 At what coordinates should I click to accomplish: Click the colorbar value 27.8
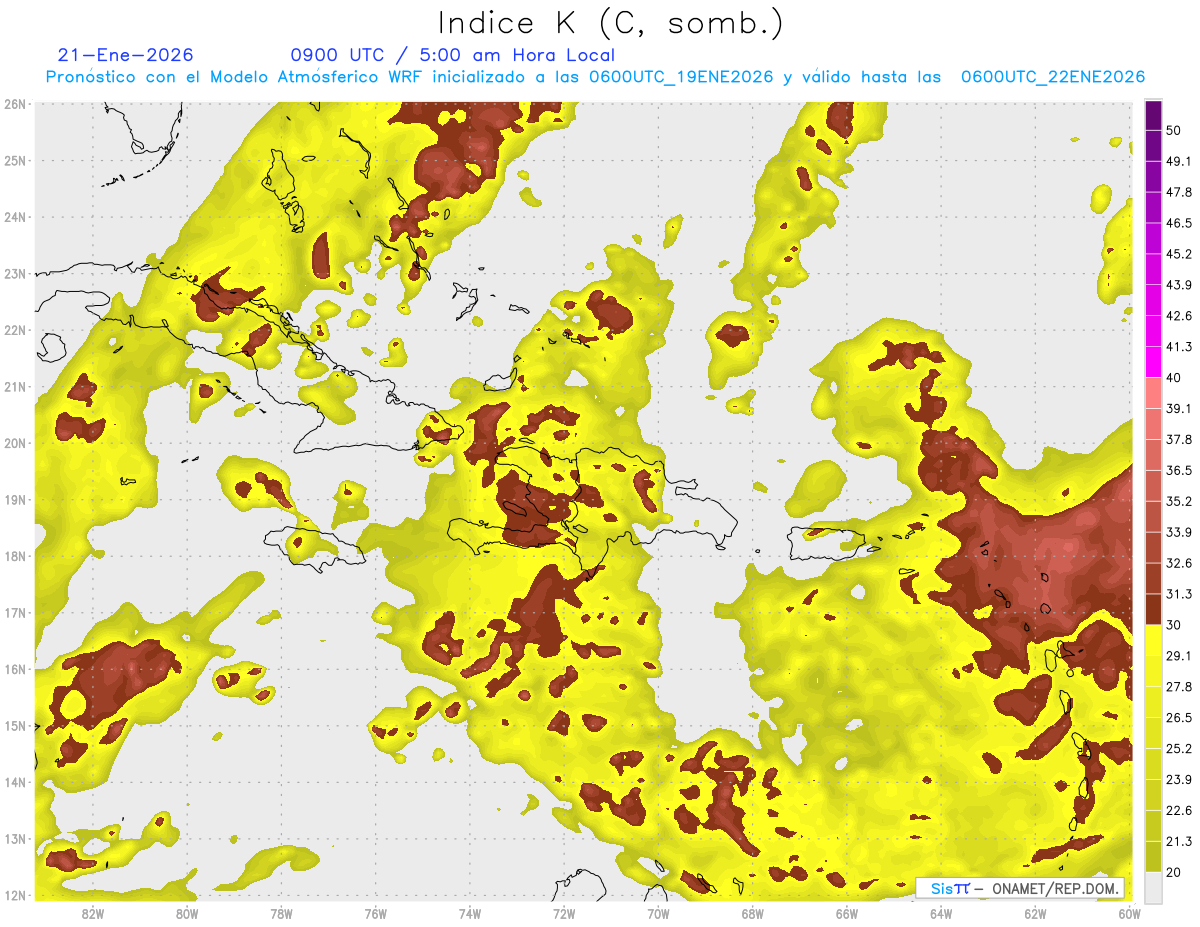point(1178,686)
